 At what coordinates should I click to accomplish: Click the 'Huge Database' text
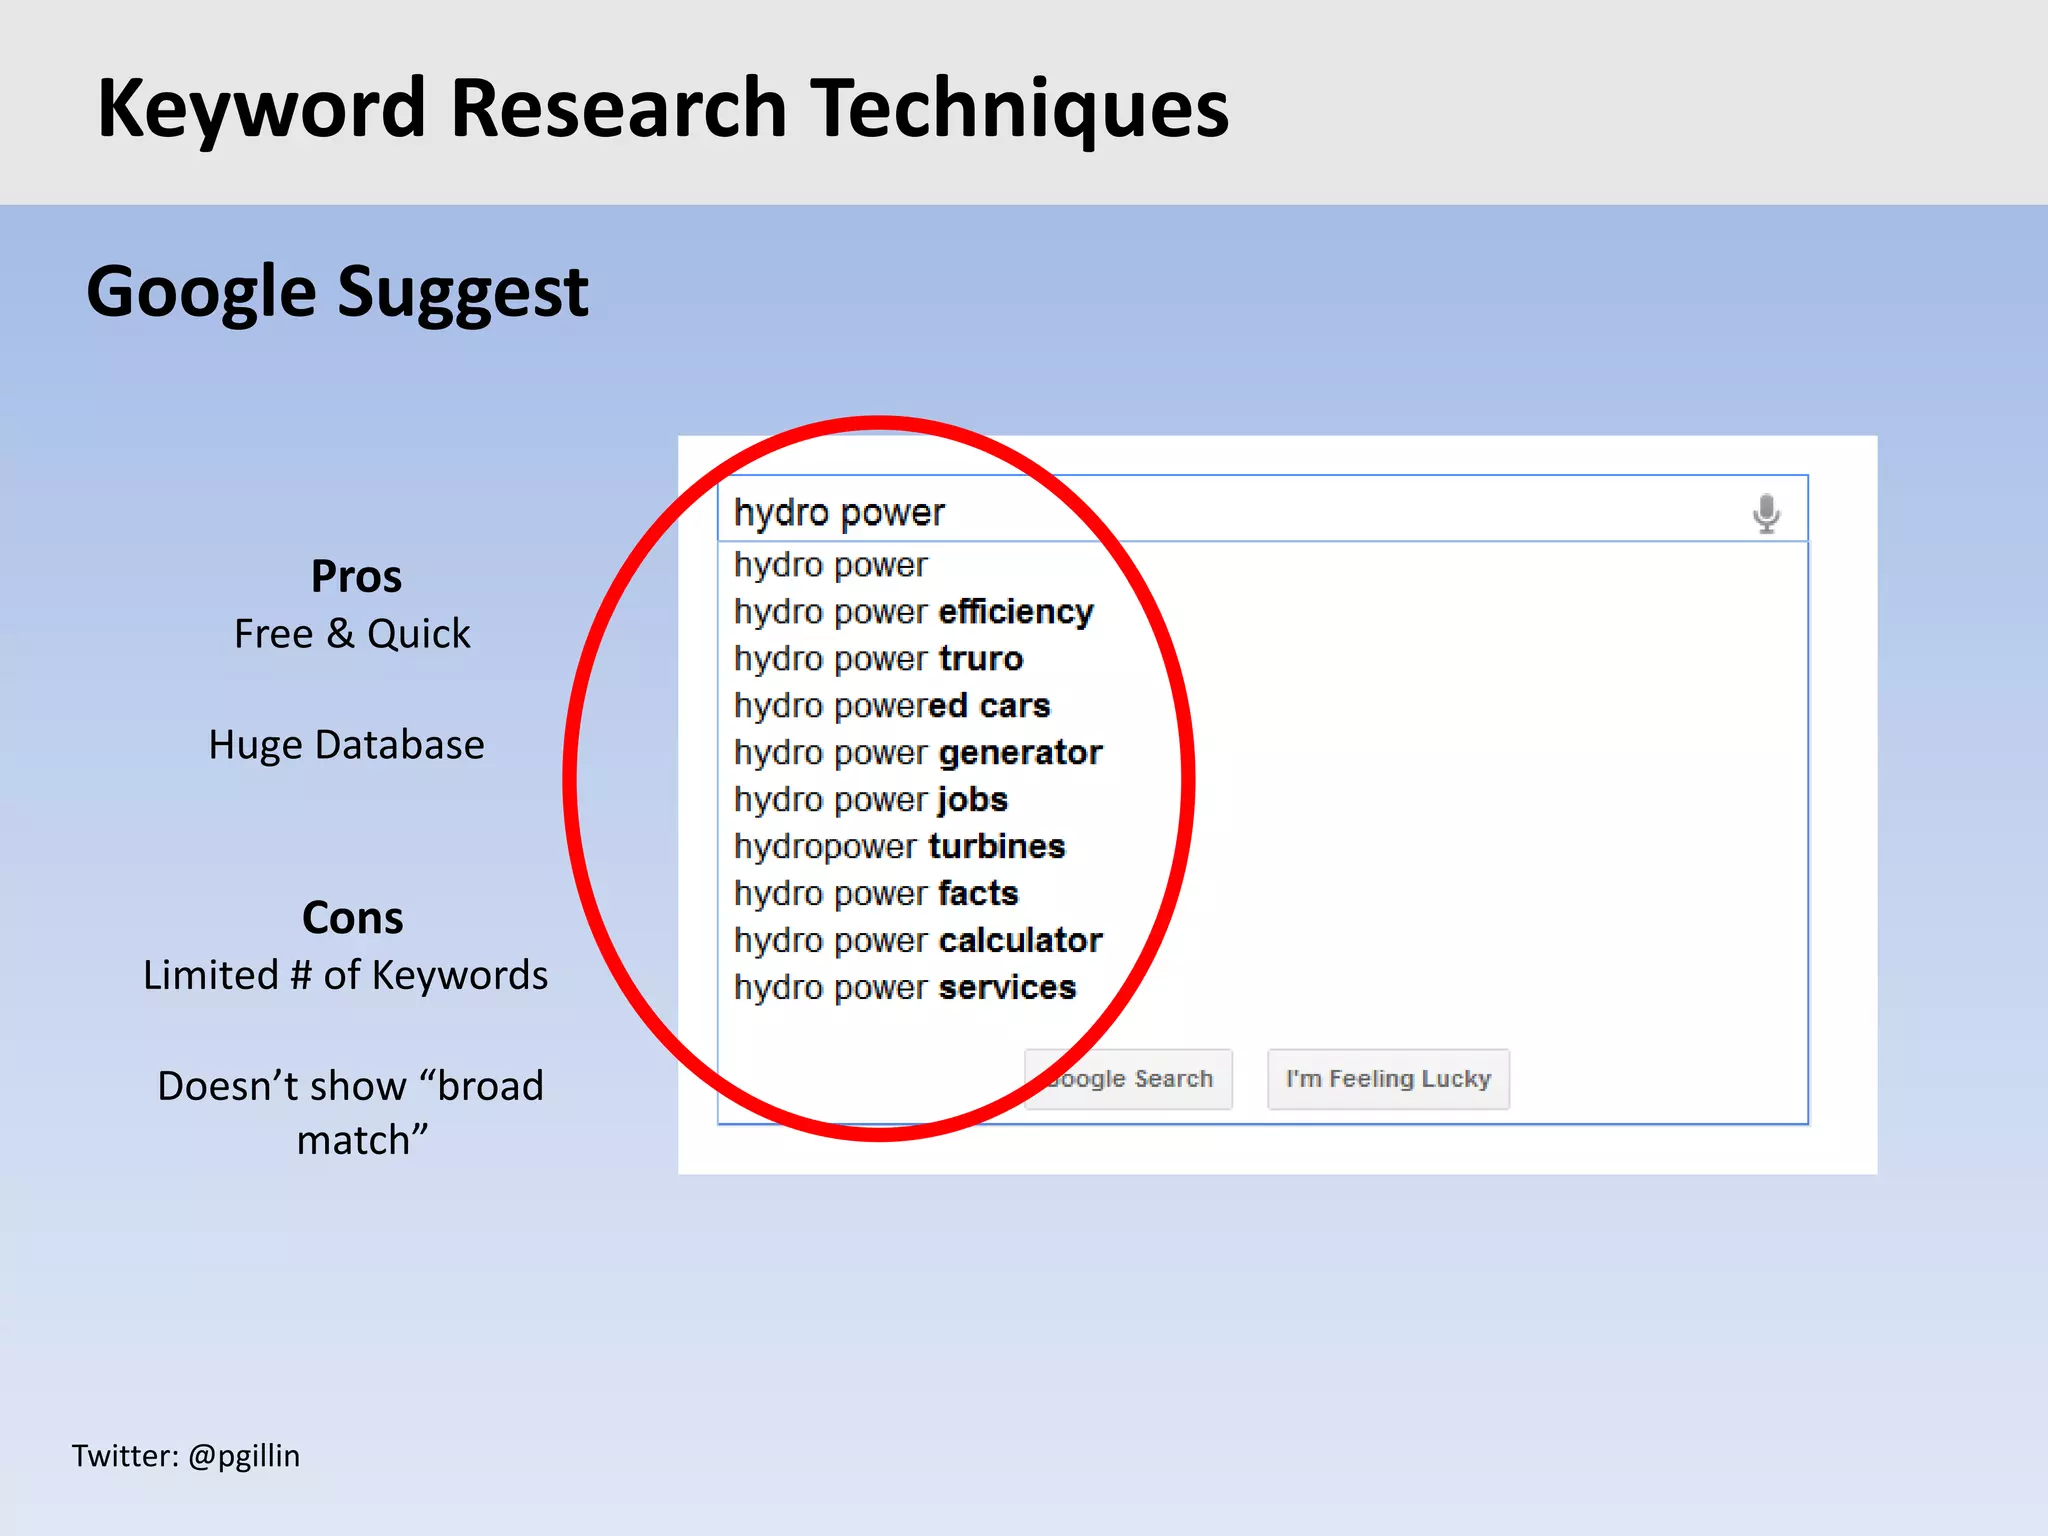tap(346, 745)
